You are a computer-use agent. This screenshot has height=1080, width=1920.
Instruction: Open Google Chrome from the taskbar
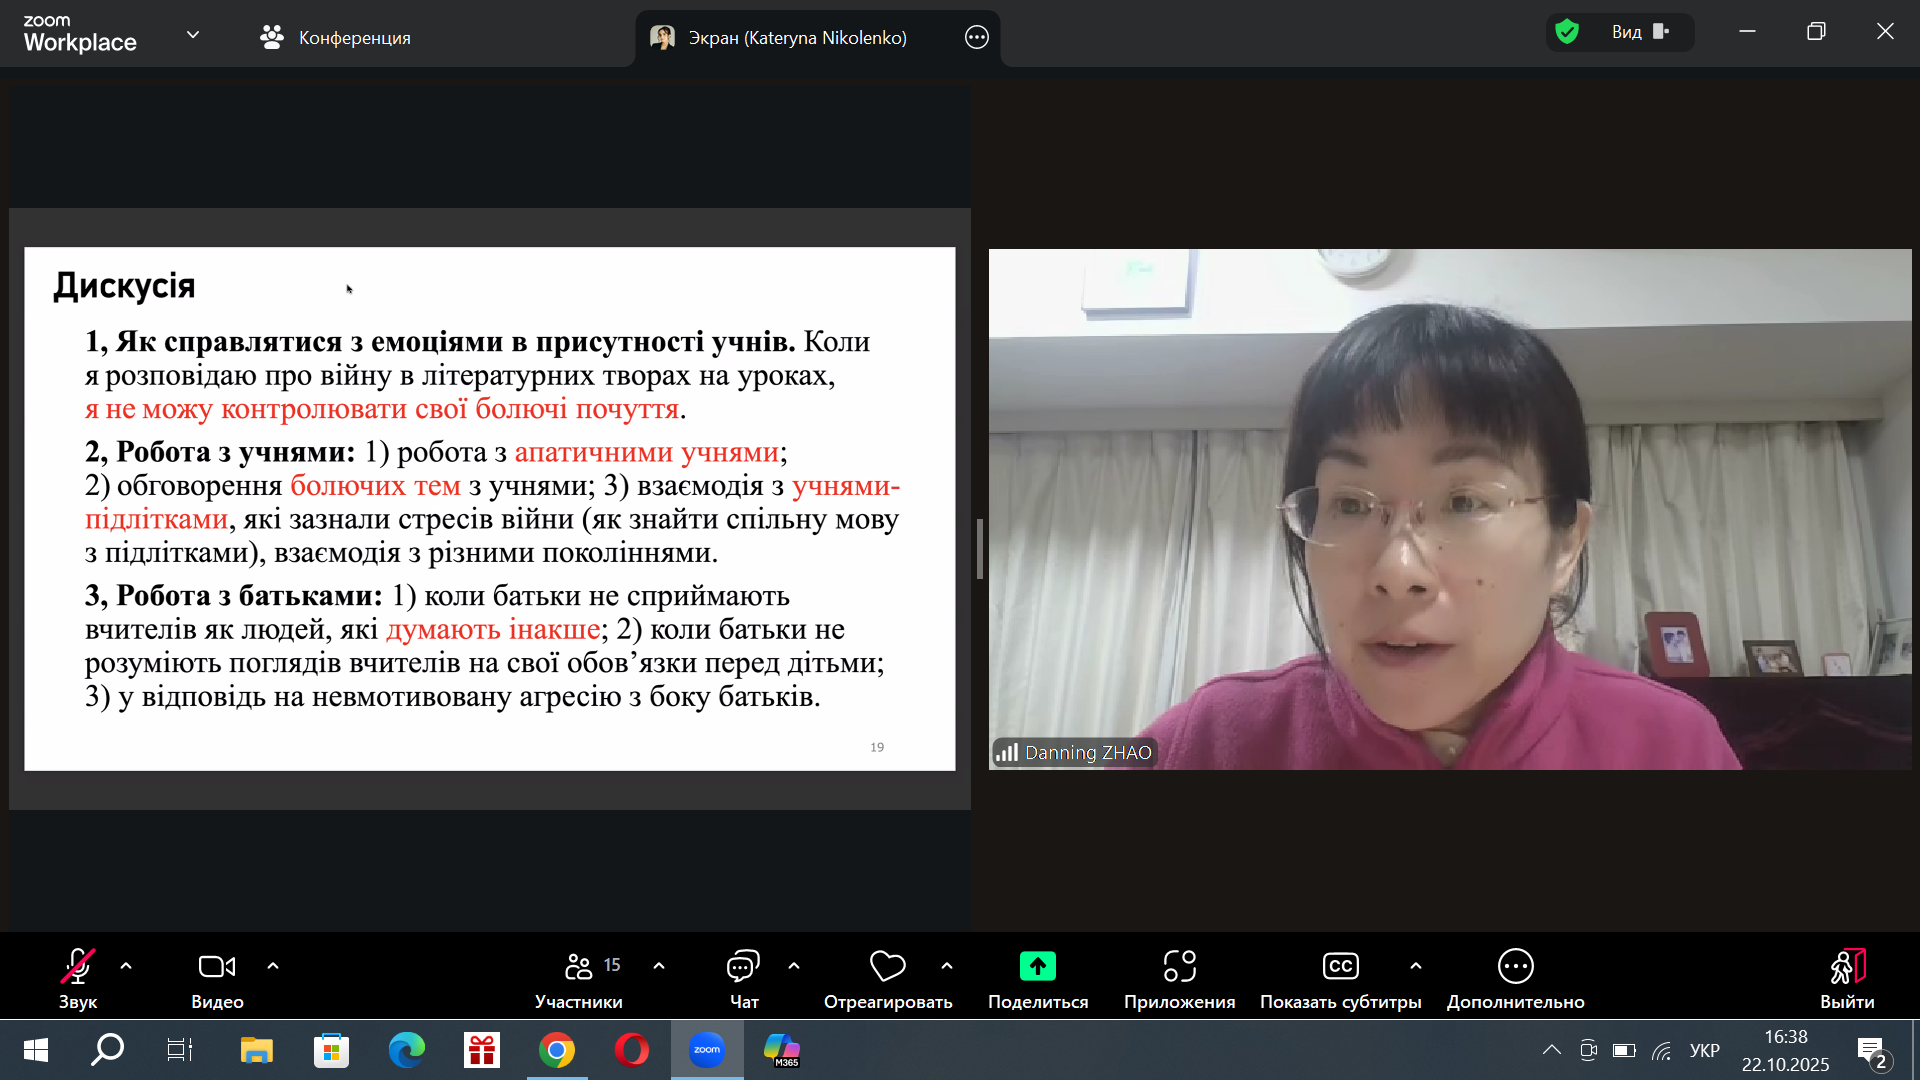557,1050
